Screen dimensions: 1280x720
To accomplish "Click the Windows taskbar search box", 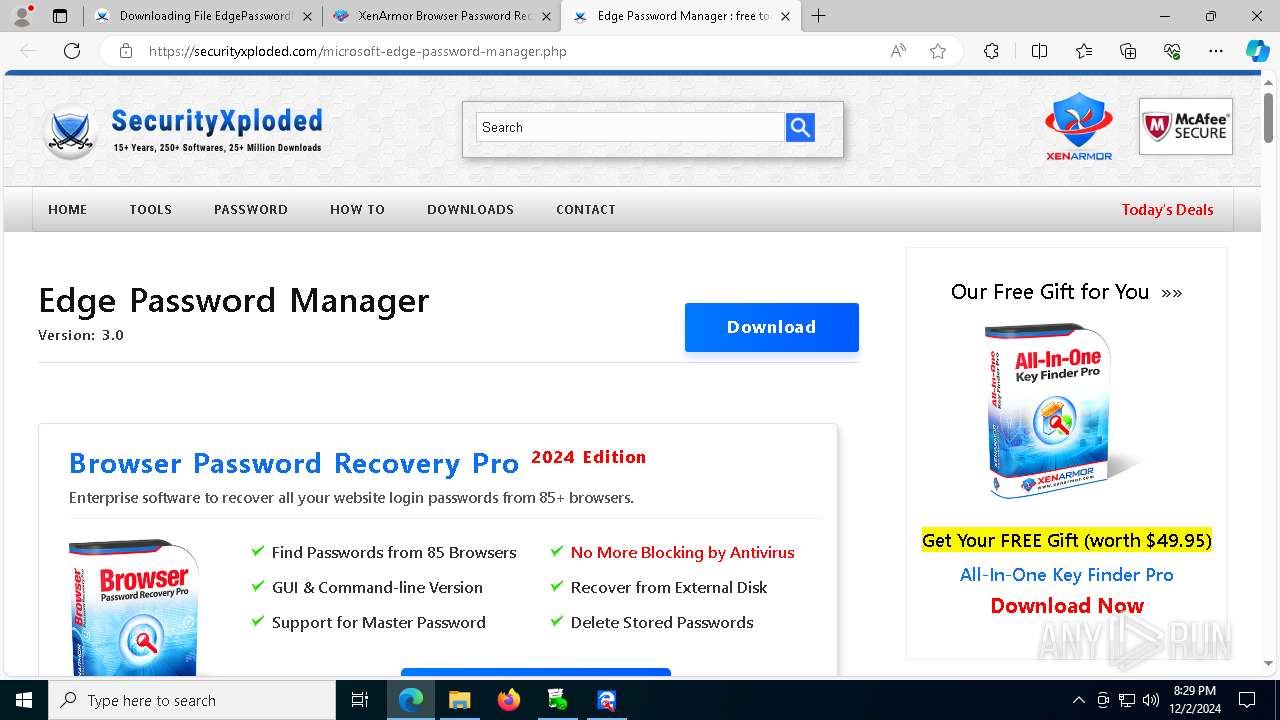I will tap(192, 700).
